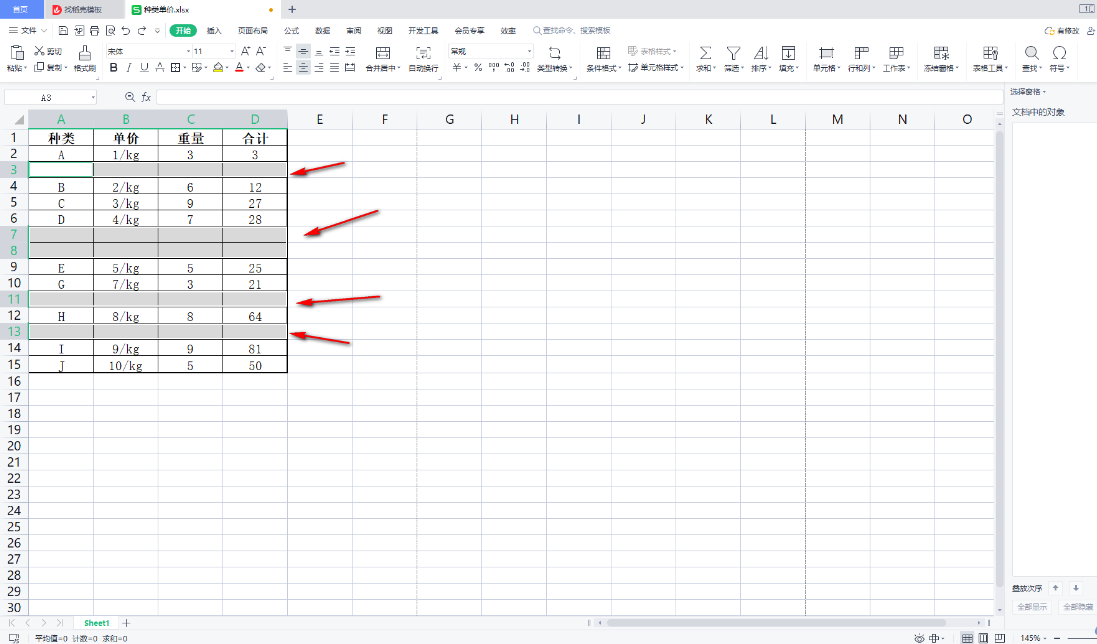Open the Data (数据) tab
The image size is (1097, 644).
click(323, 31)
